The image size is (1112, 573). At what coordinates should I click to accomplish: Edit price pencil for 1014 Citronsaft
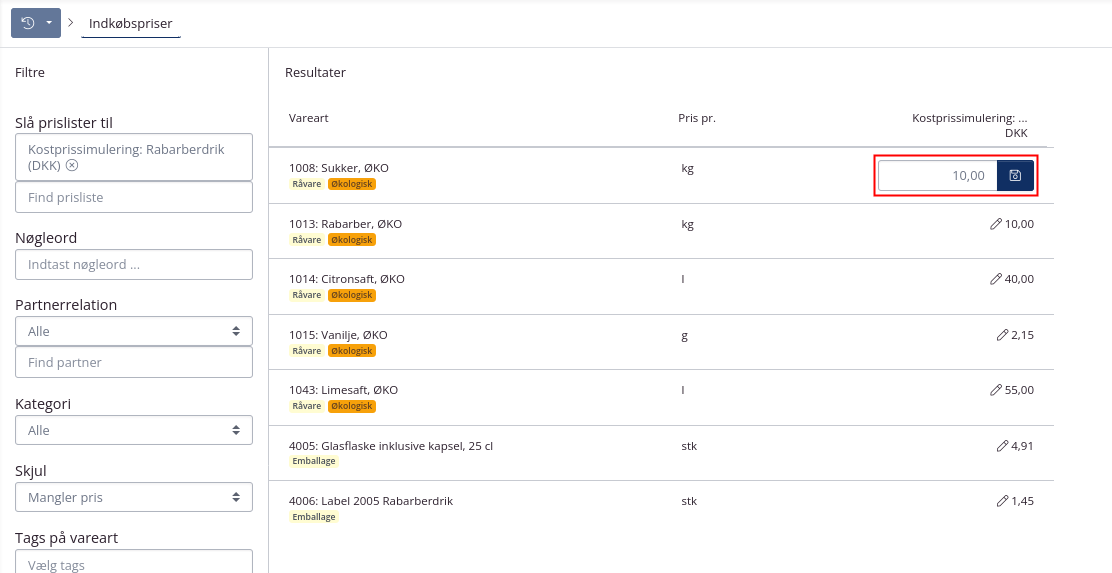(x=995, y=279)
